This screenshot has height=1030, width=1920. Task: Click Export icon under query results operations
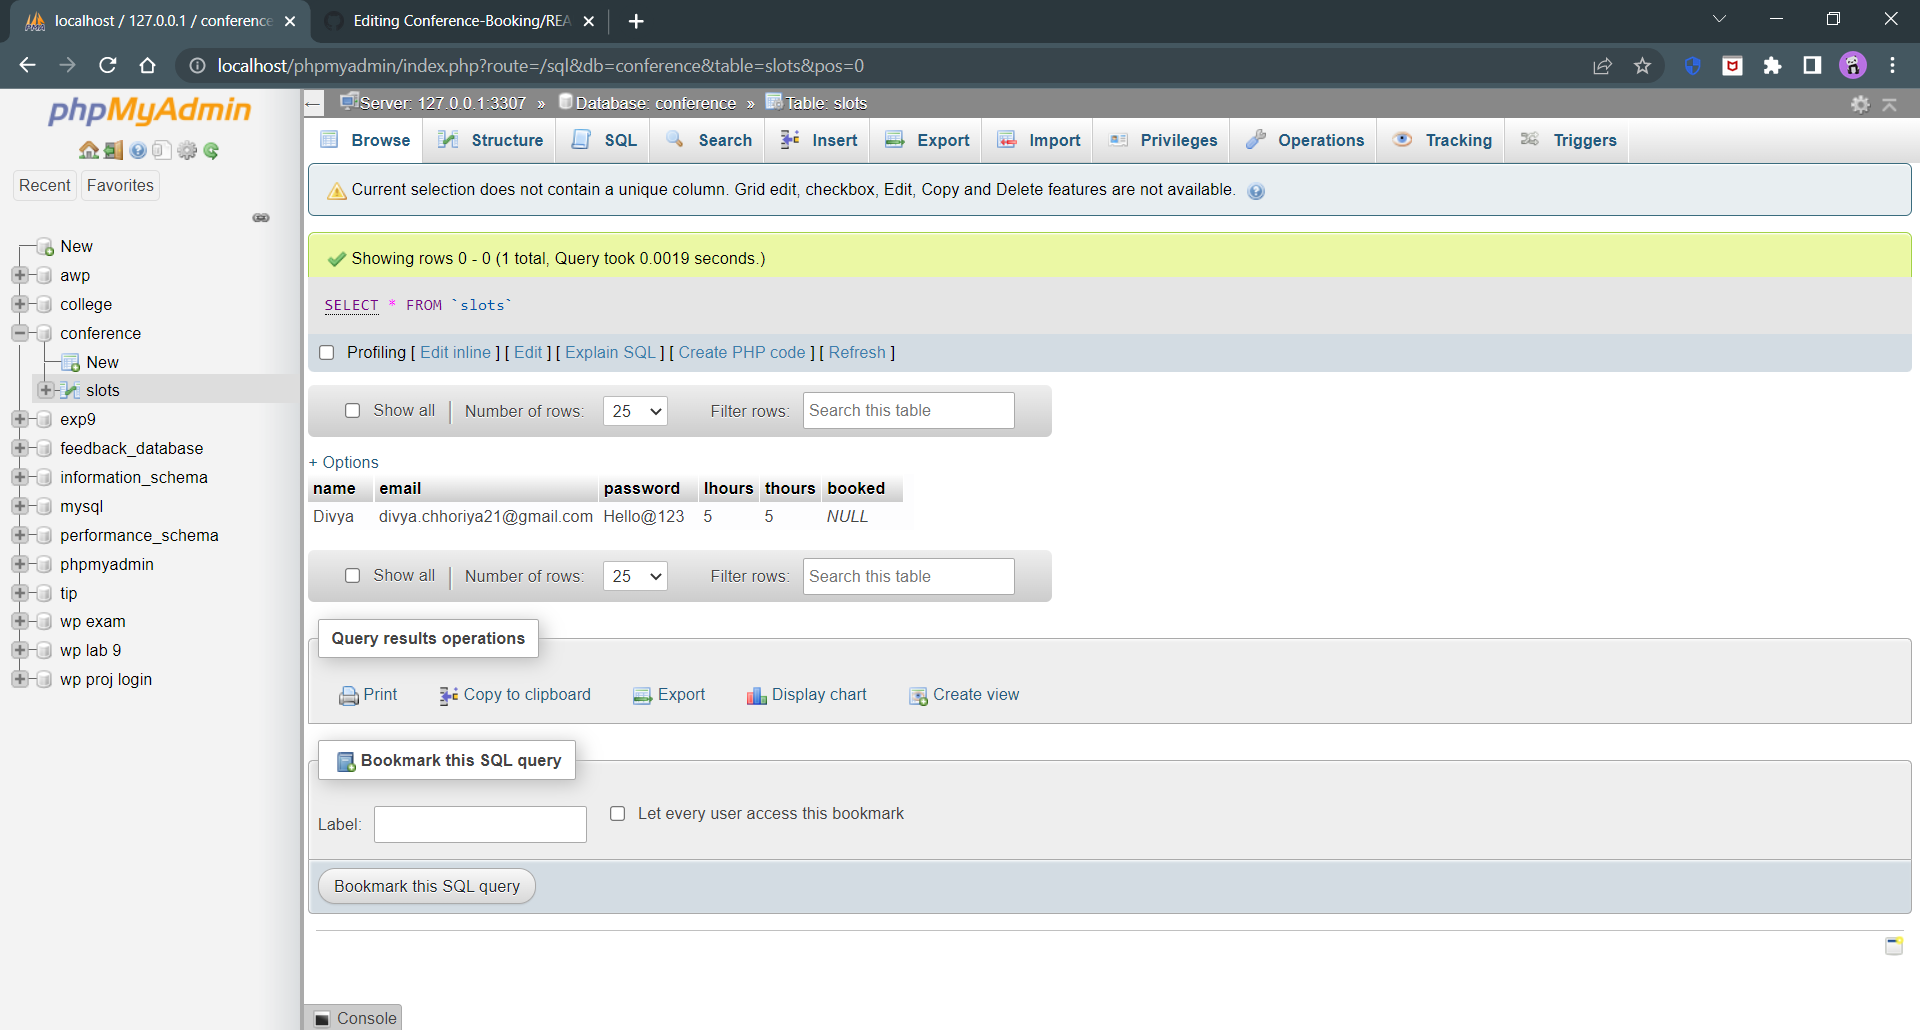pos(642,696)
